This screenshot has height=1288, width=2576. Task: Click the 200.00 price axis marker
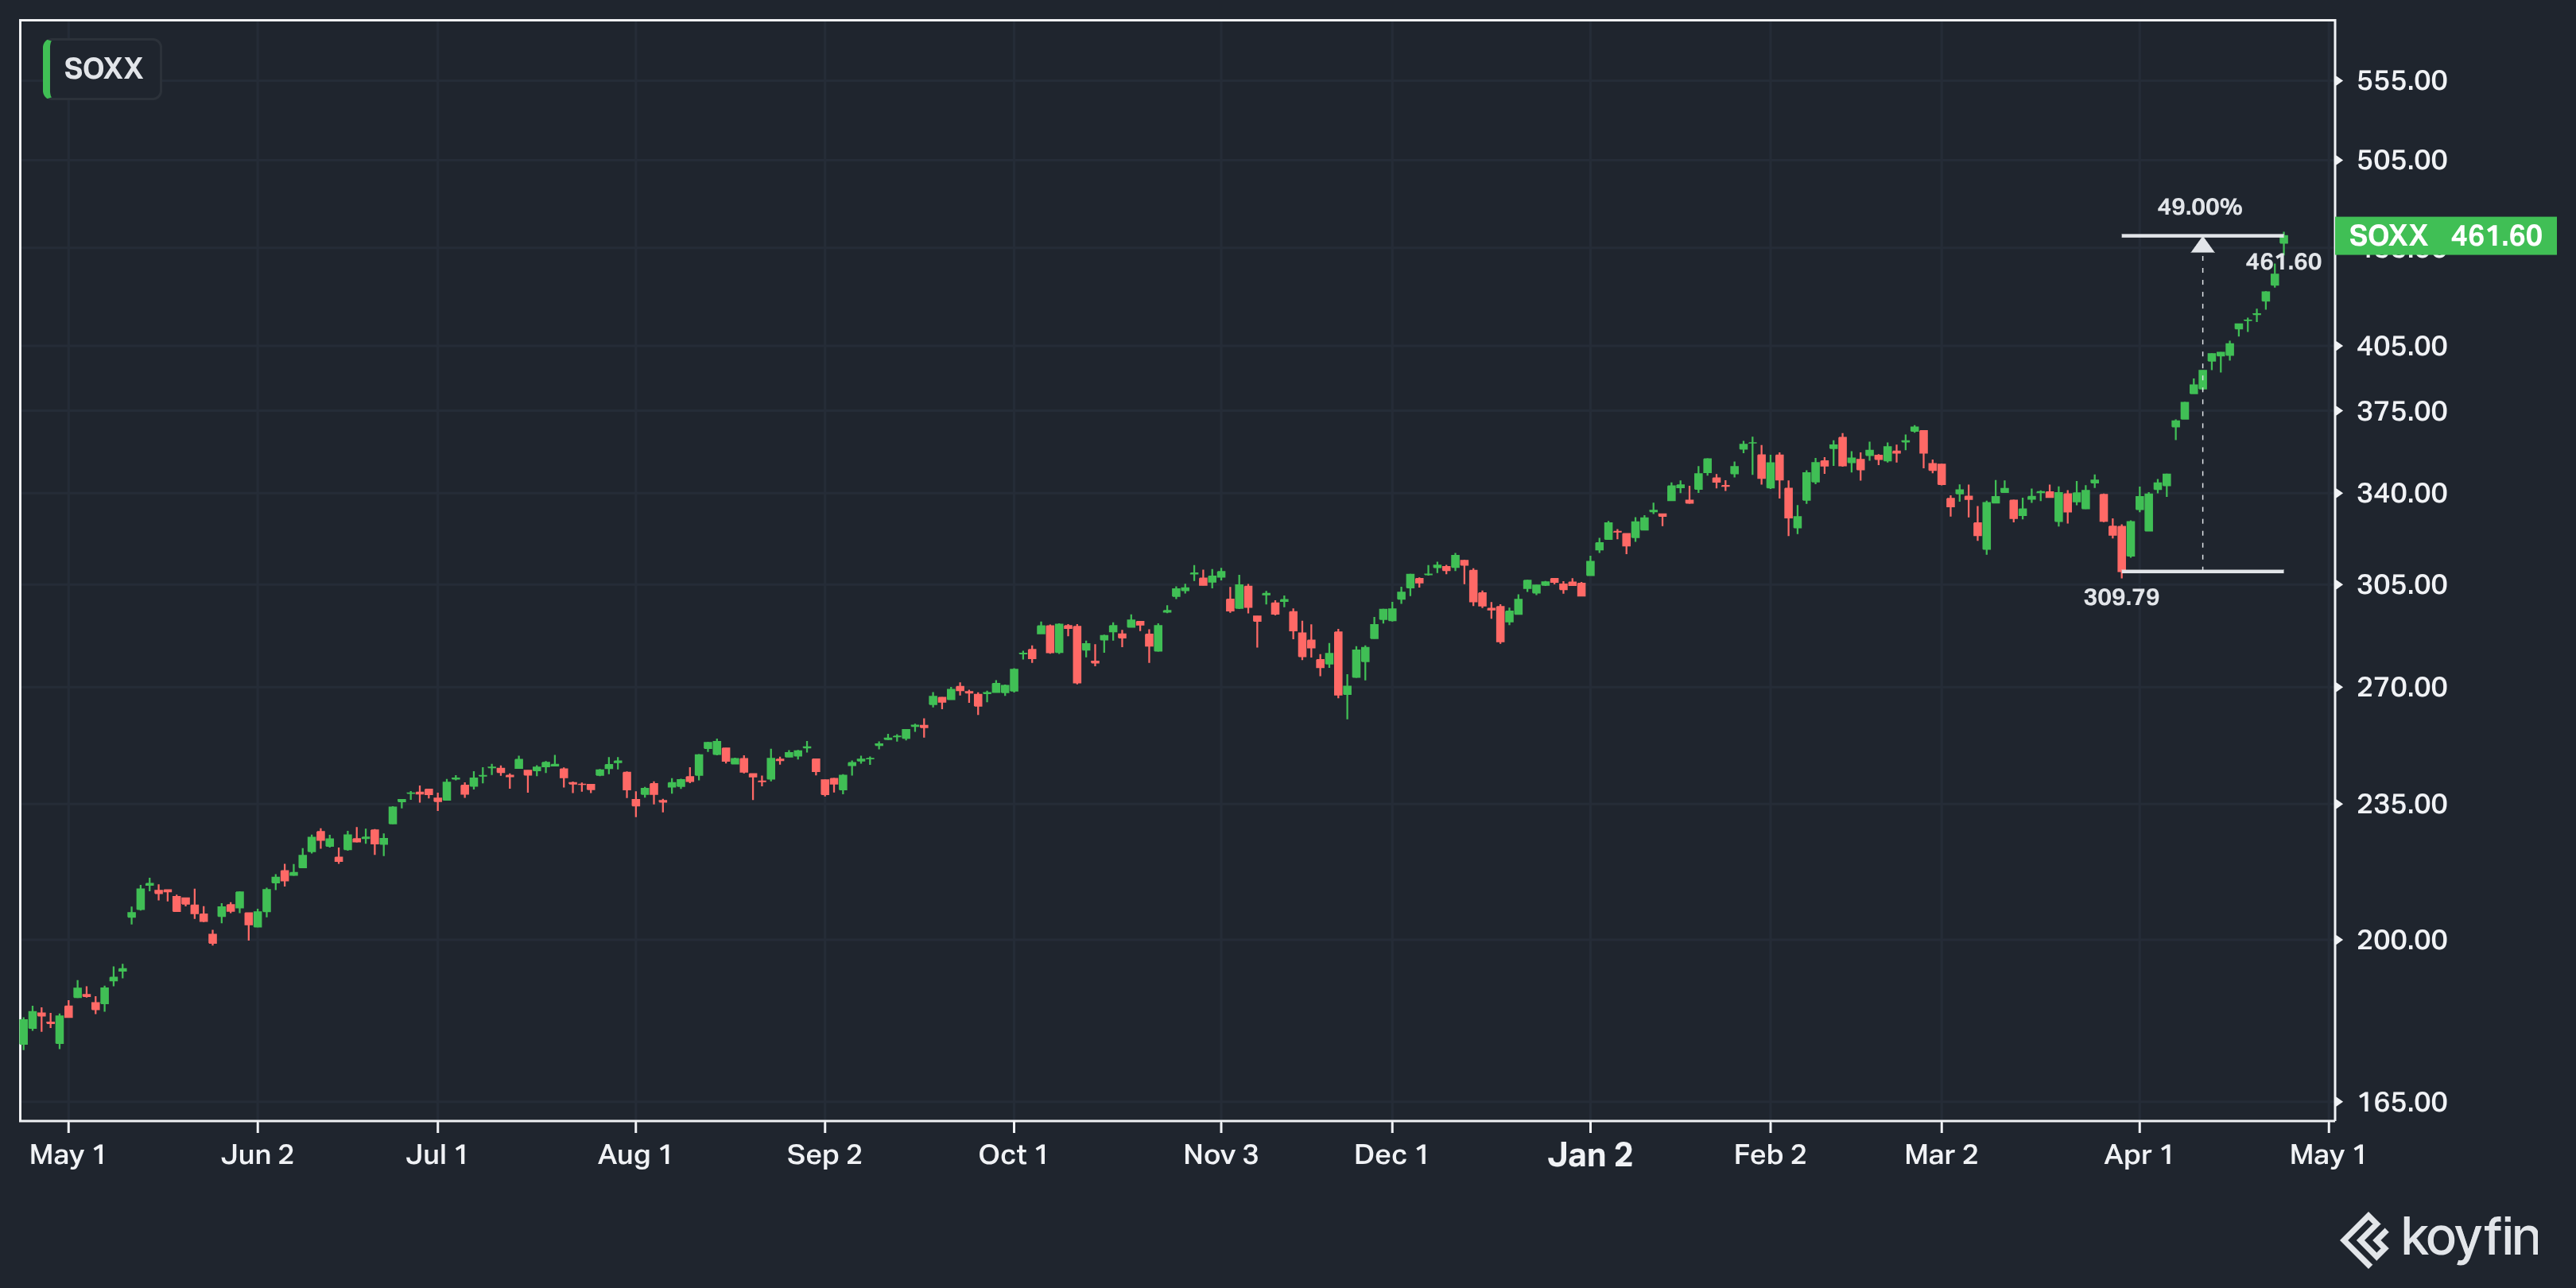point(2401,940)
